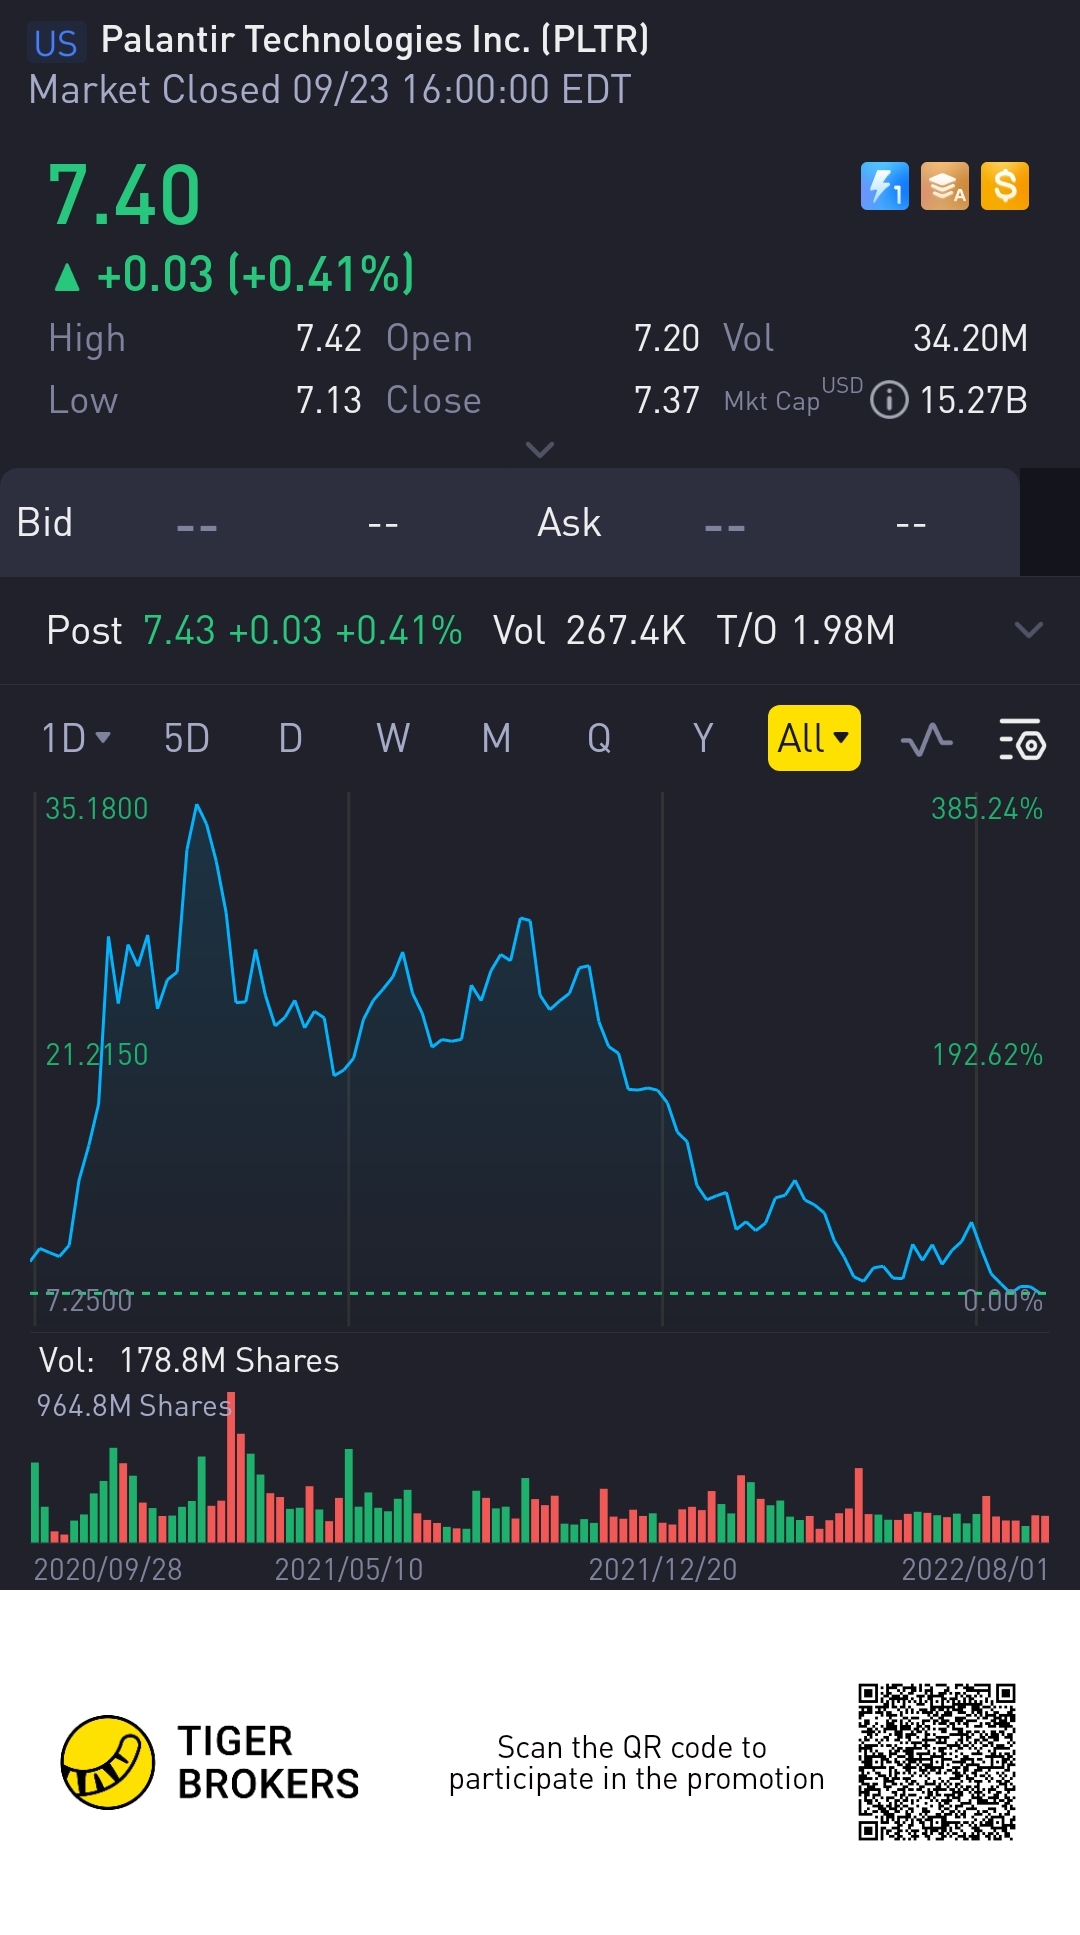Tap the promotion QR code

click(937, 1762)
